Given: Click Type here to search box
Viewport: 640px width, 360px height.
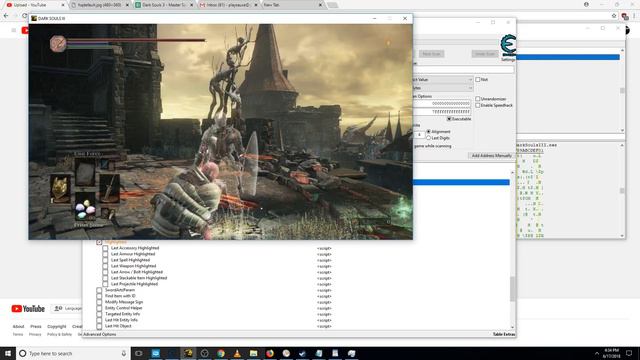Looking at the screenshot, I should [73, 353].
